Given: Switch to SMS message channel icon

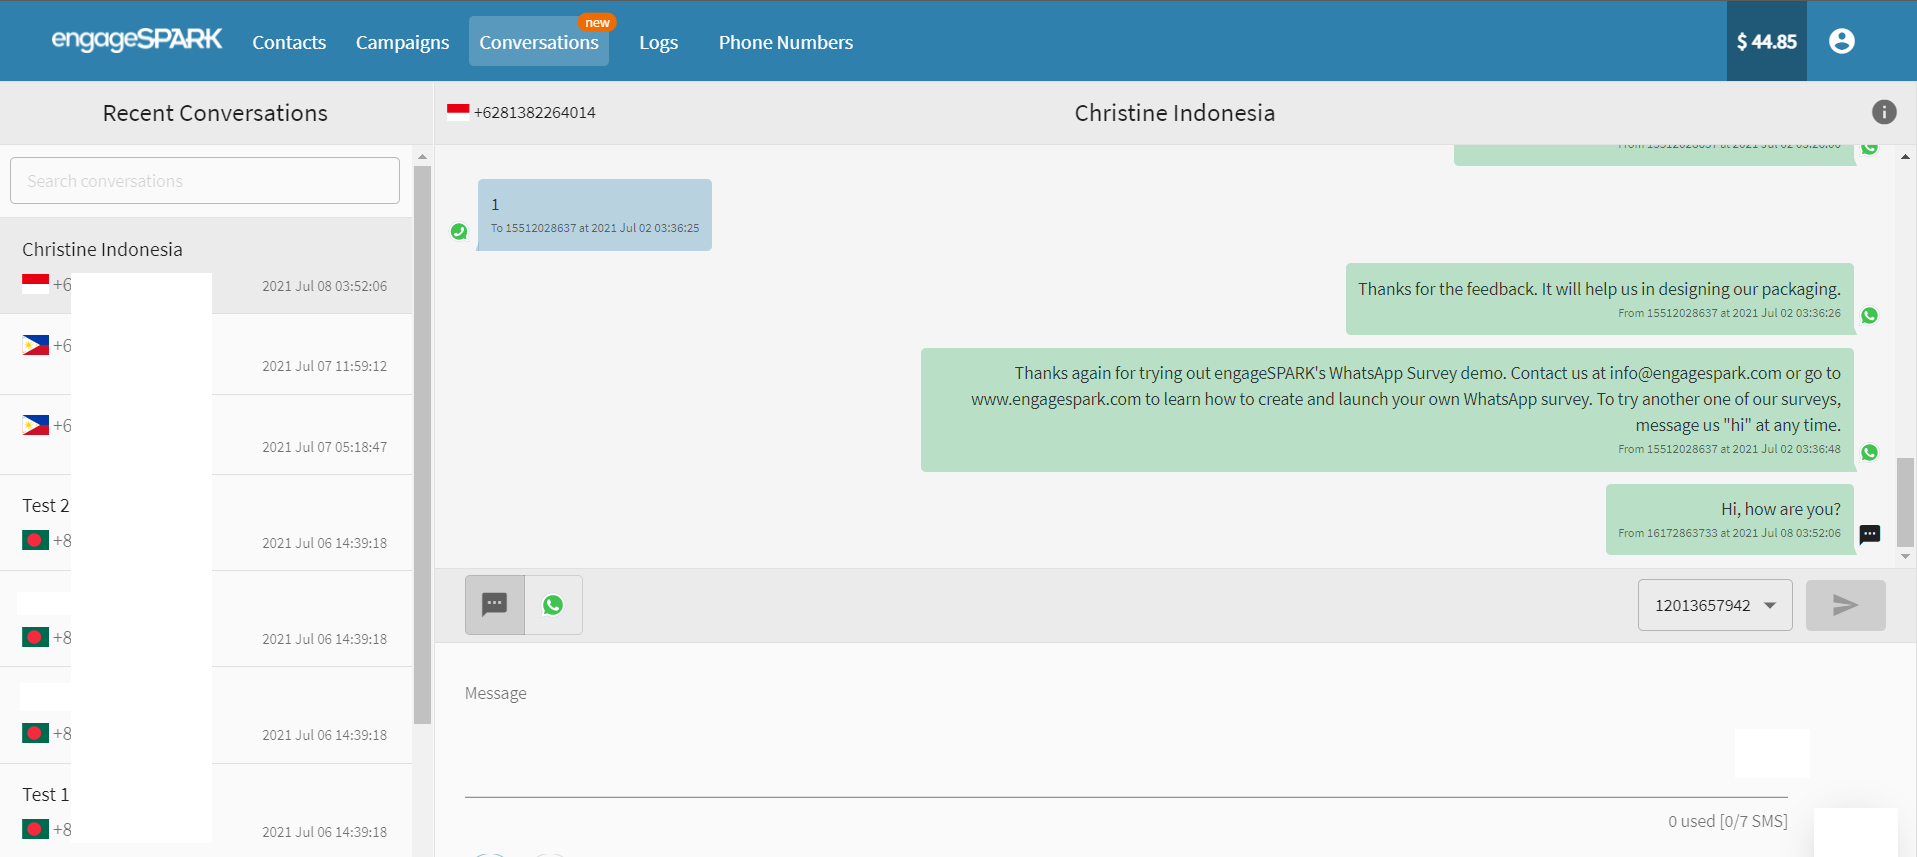Looking at the screenshot, I should tap(495, 604).
